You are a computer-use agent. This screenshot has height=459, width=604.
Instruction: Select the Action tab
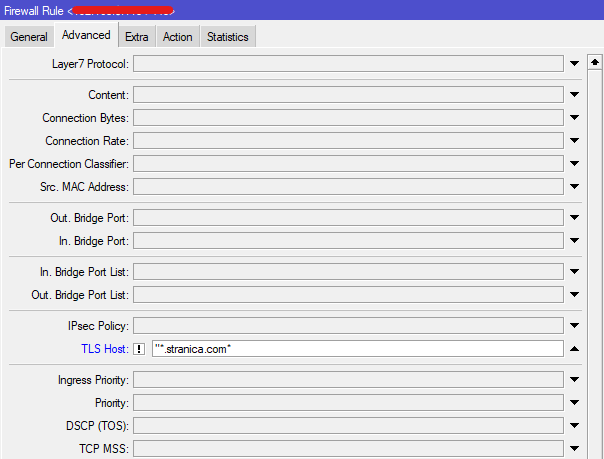[x=177, y=37]
